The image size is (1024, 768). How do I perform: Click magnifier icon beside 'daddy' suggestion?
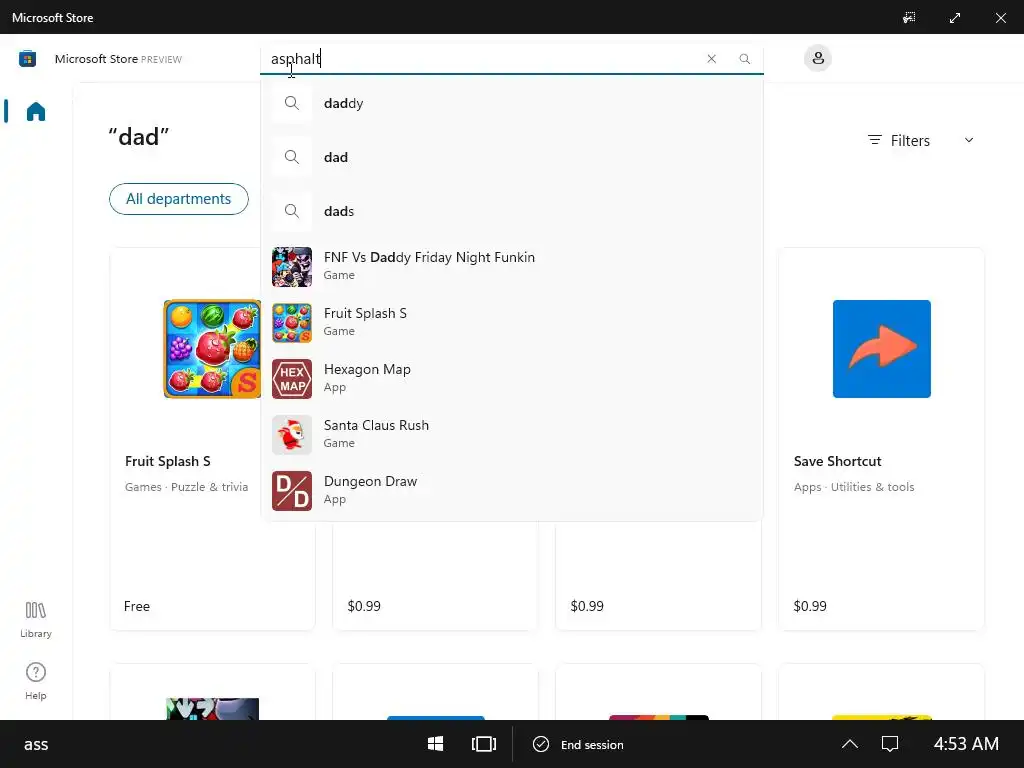[x=292, y=103]
